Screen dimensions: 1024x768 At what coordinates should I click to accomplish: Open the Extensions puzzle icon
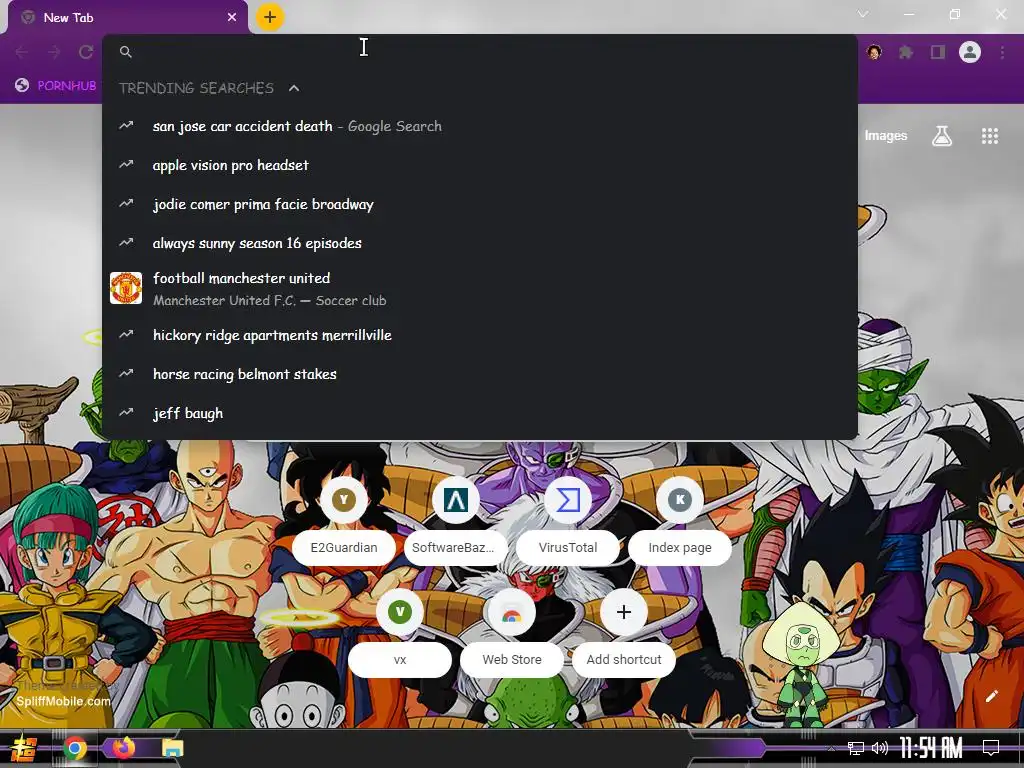point(906,52)
